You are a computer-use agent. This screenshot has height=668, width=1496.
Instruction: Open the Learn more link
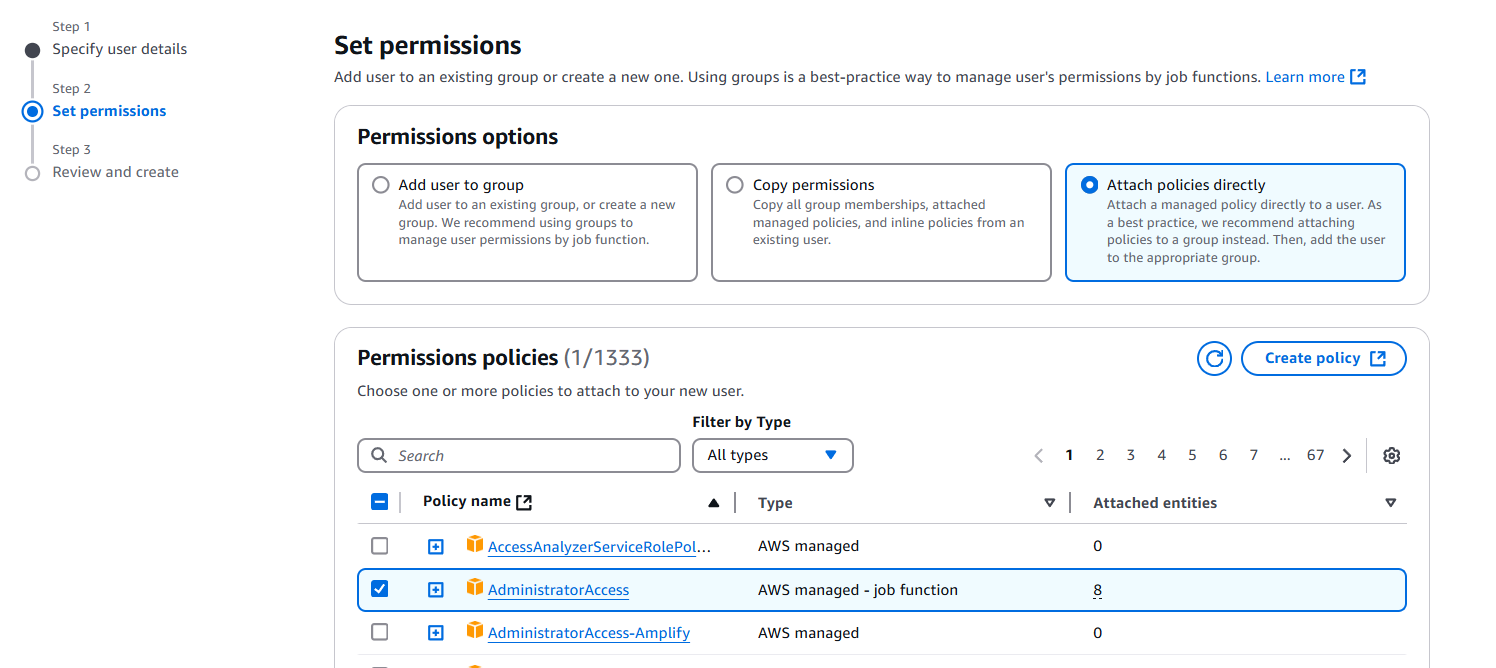(1305, 77)
